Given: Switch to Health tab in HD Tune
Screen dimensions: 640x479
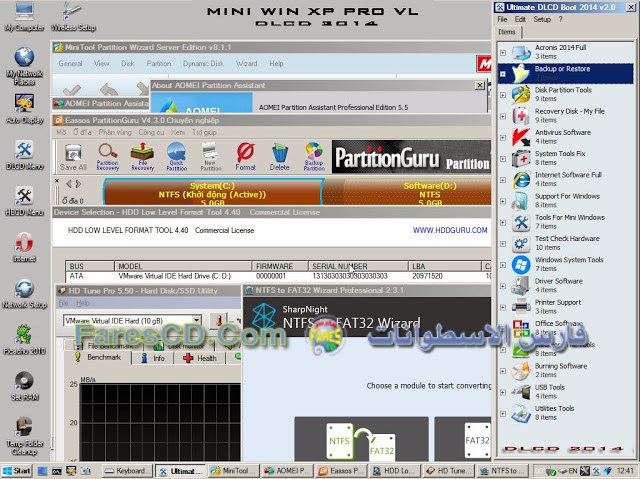Looking at the screenshot, I should (200, 358).
